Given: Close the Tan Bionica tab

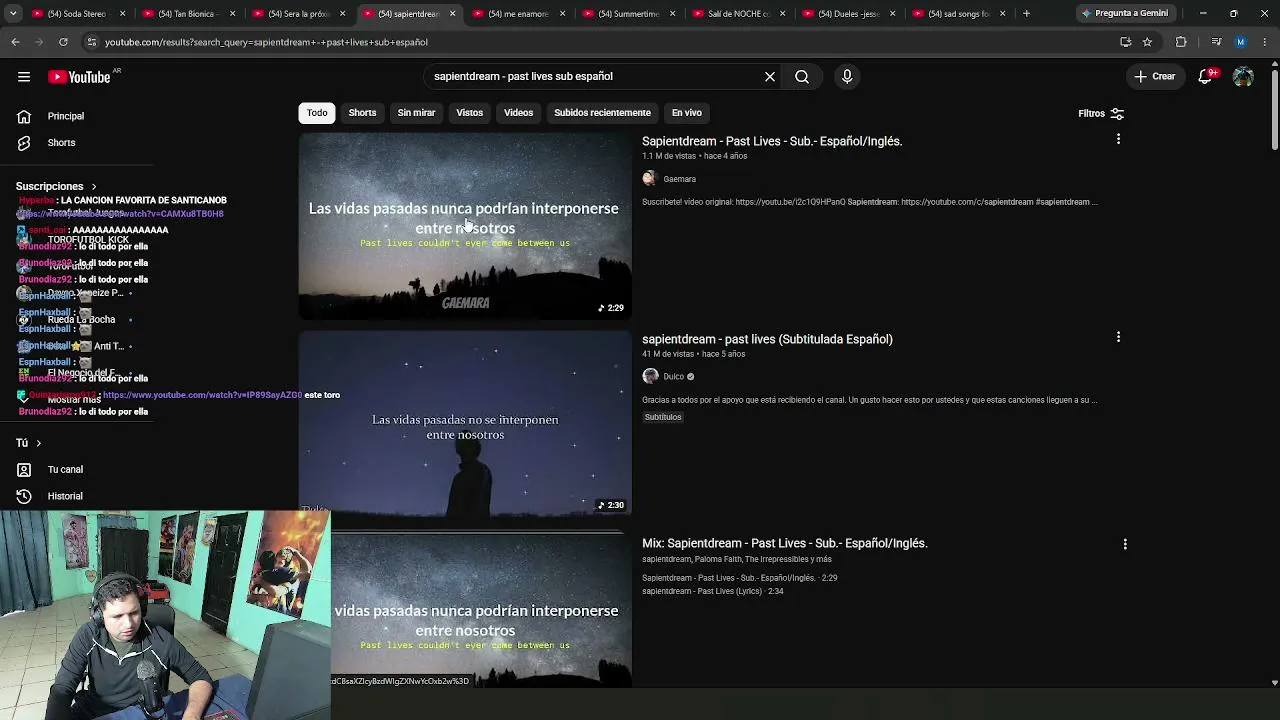Looking at the screenshot, I should pyautogui.click(x=232, y=14).
